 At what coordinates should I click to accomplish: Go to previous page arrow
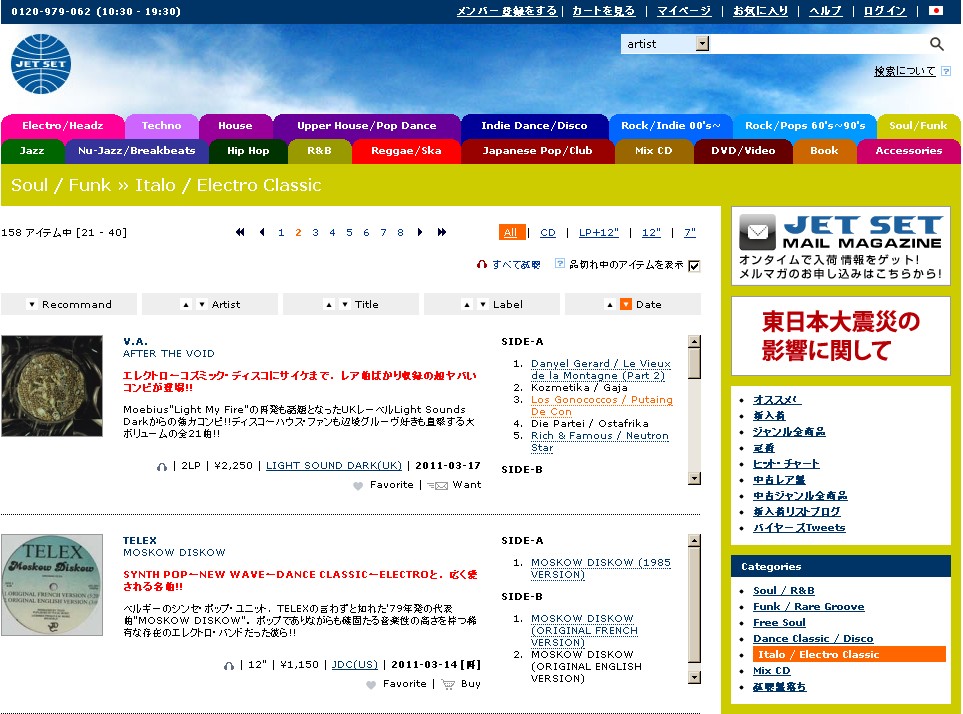262,232
